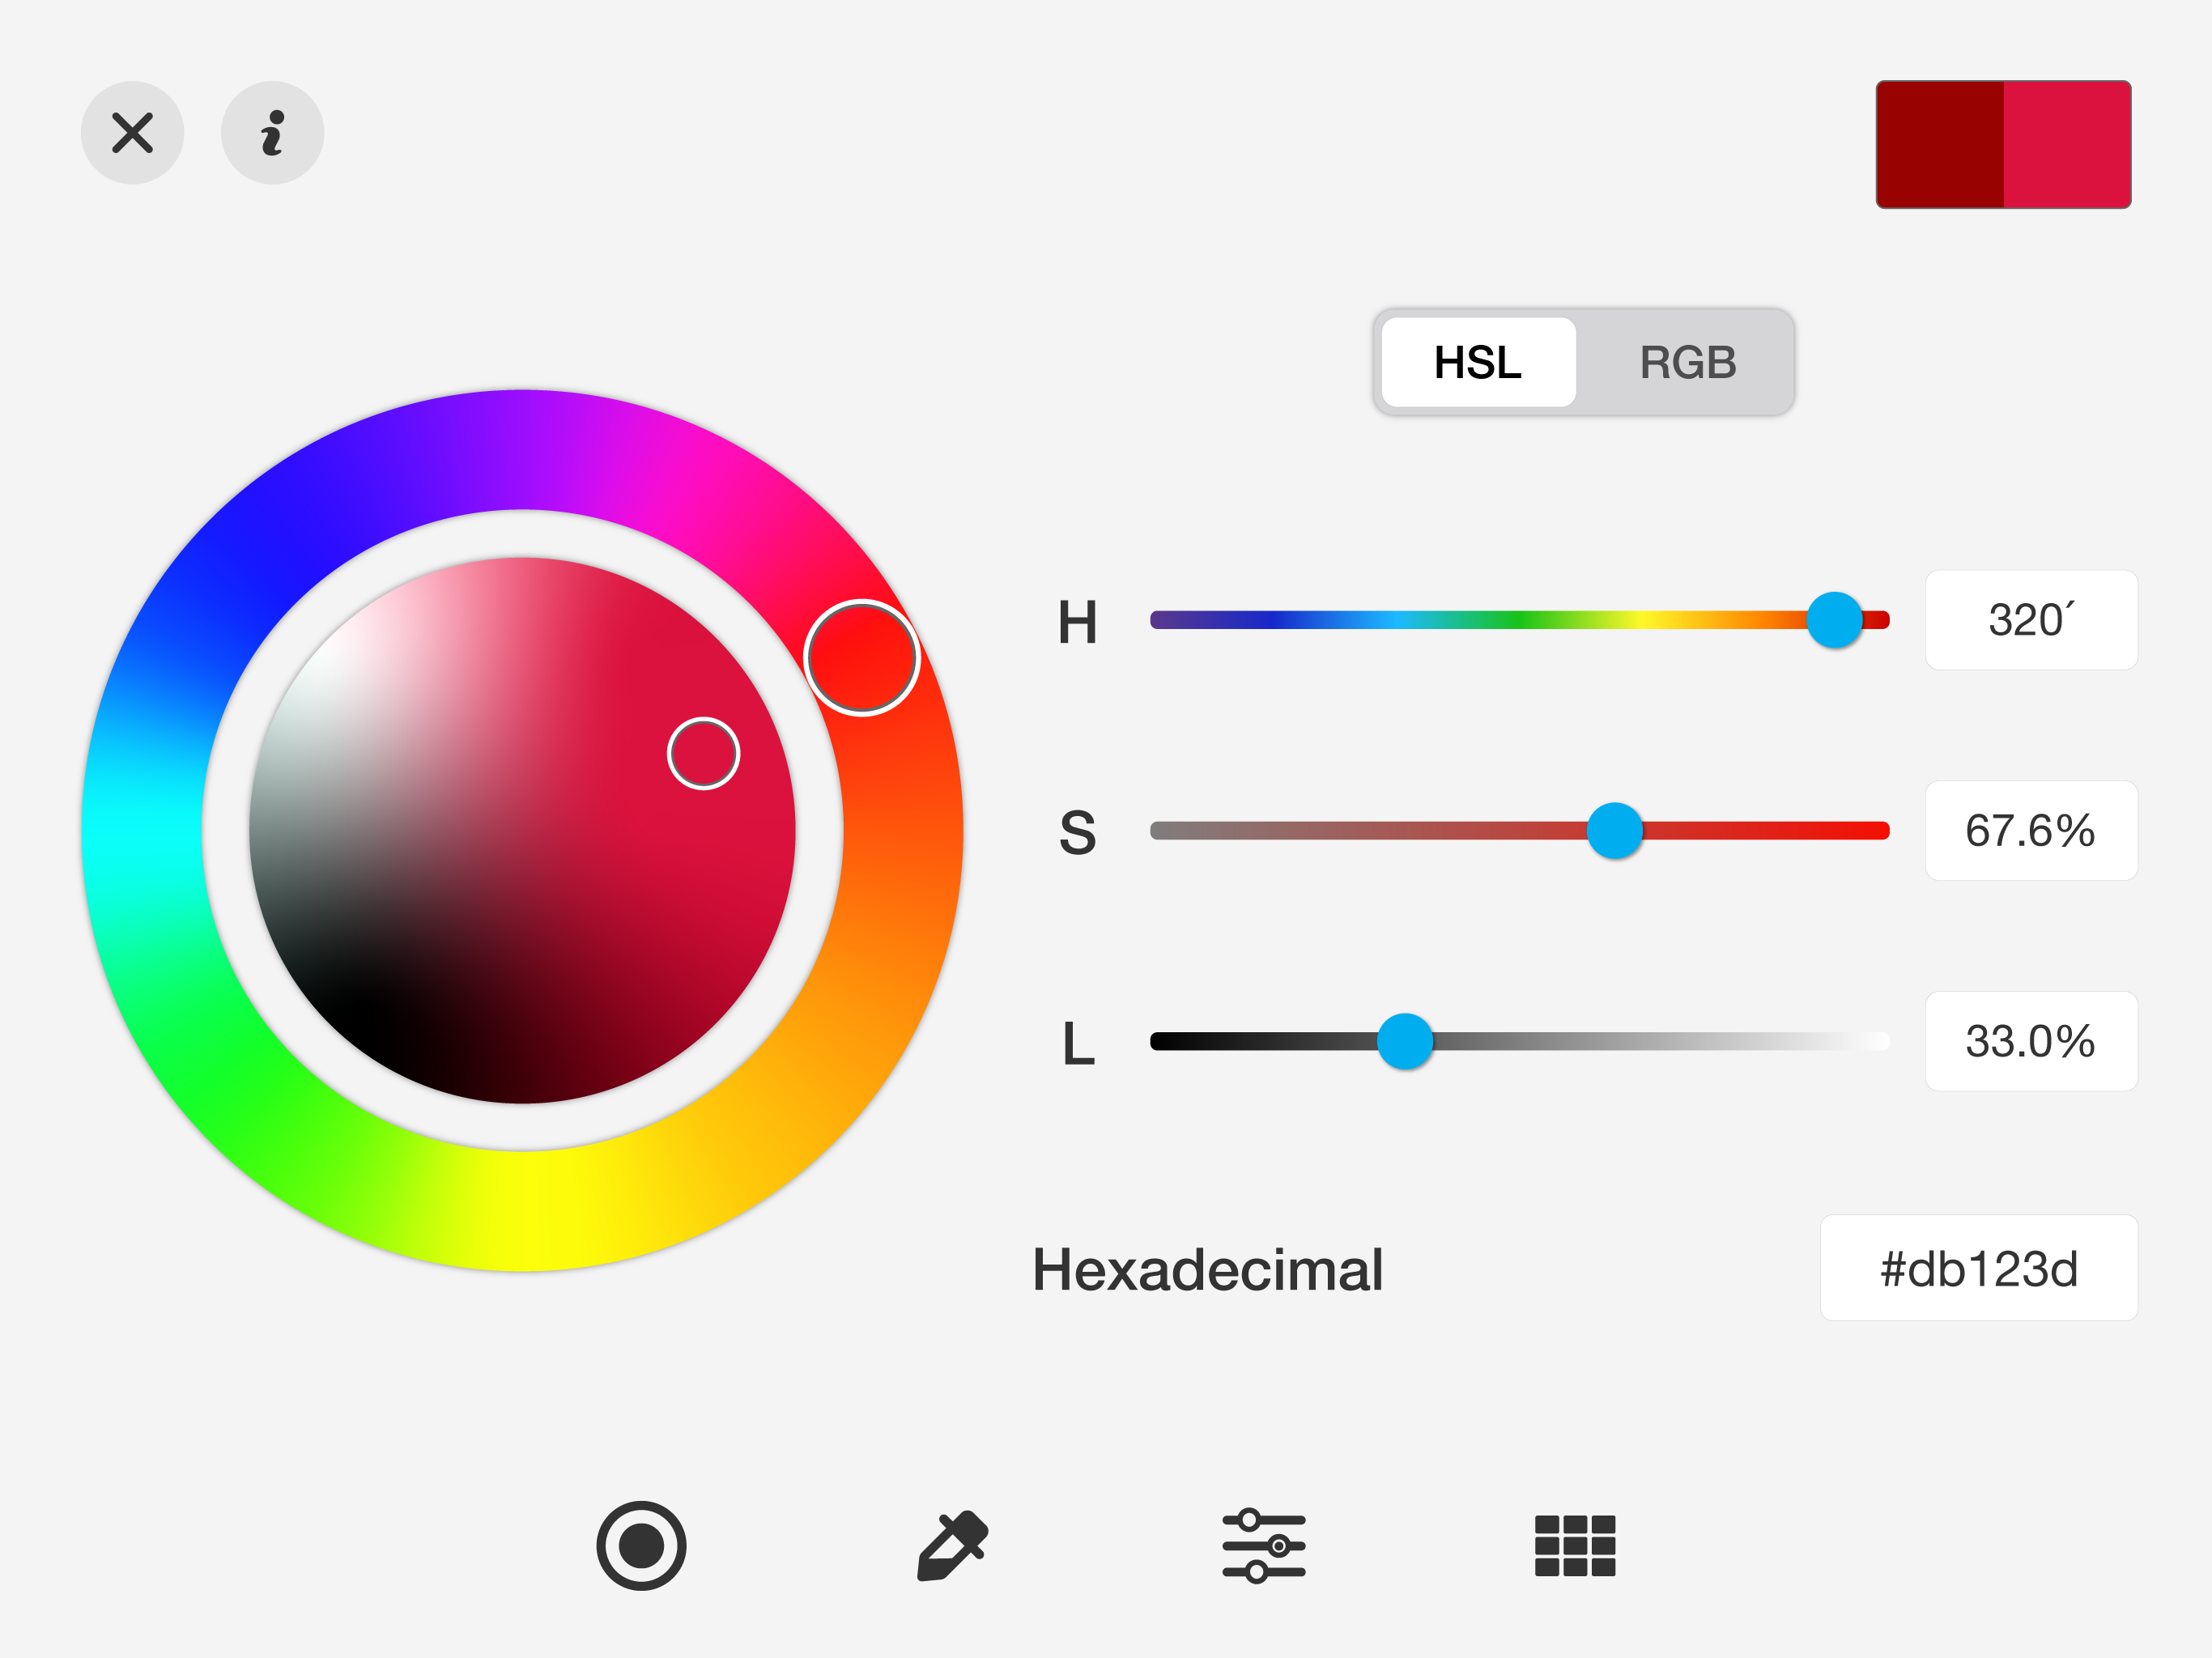Click the H hue slider knob
Screen dimensions: 2212x1658
point(1834,620)
